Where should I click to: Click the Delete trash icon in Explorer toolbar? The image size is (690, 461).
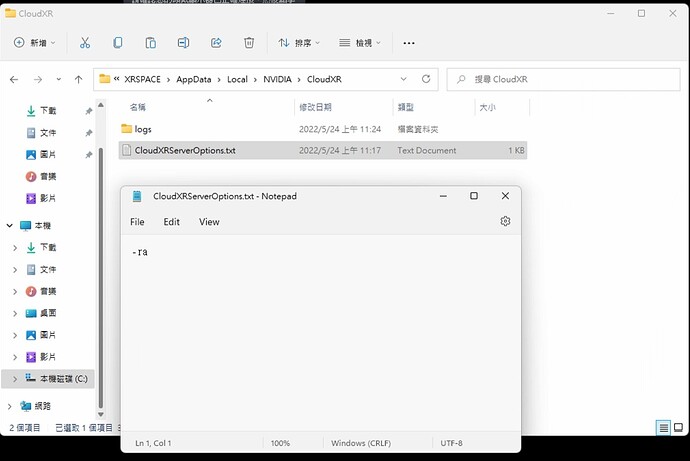pos(249,43)
